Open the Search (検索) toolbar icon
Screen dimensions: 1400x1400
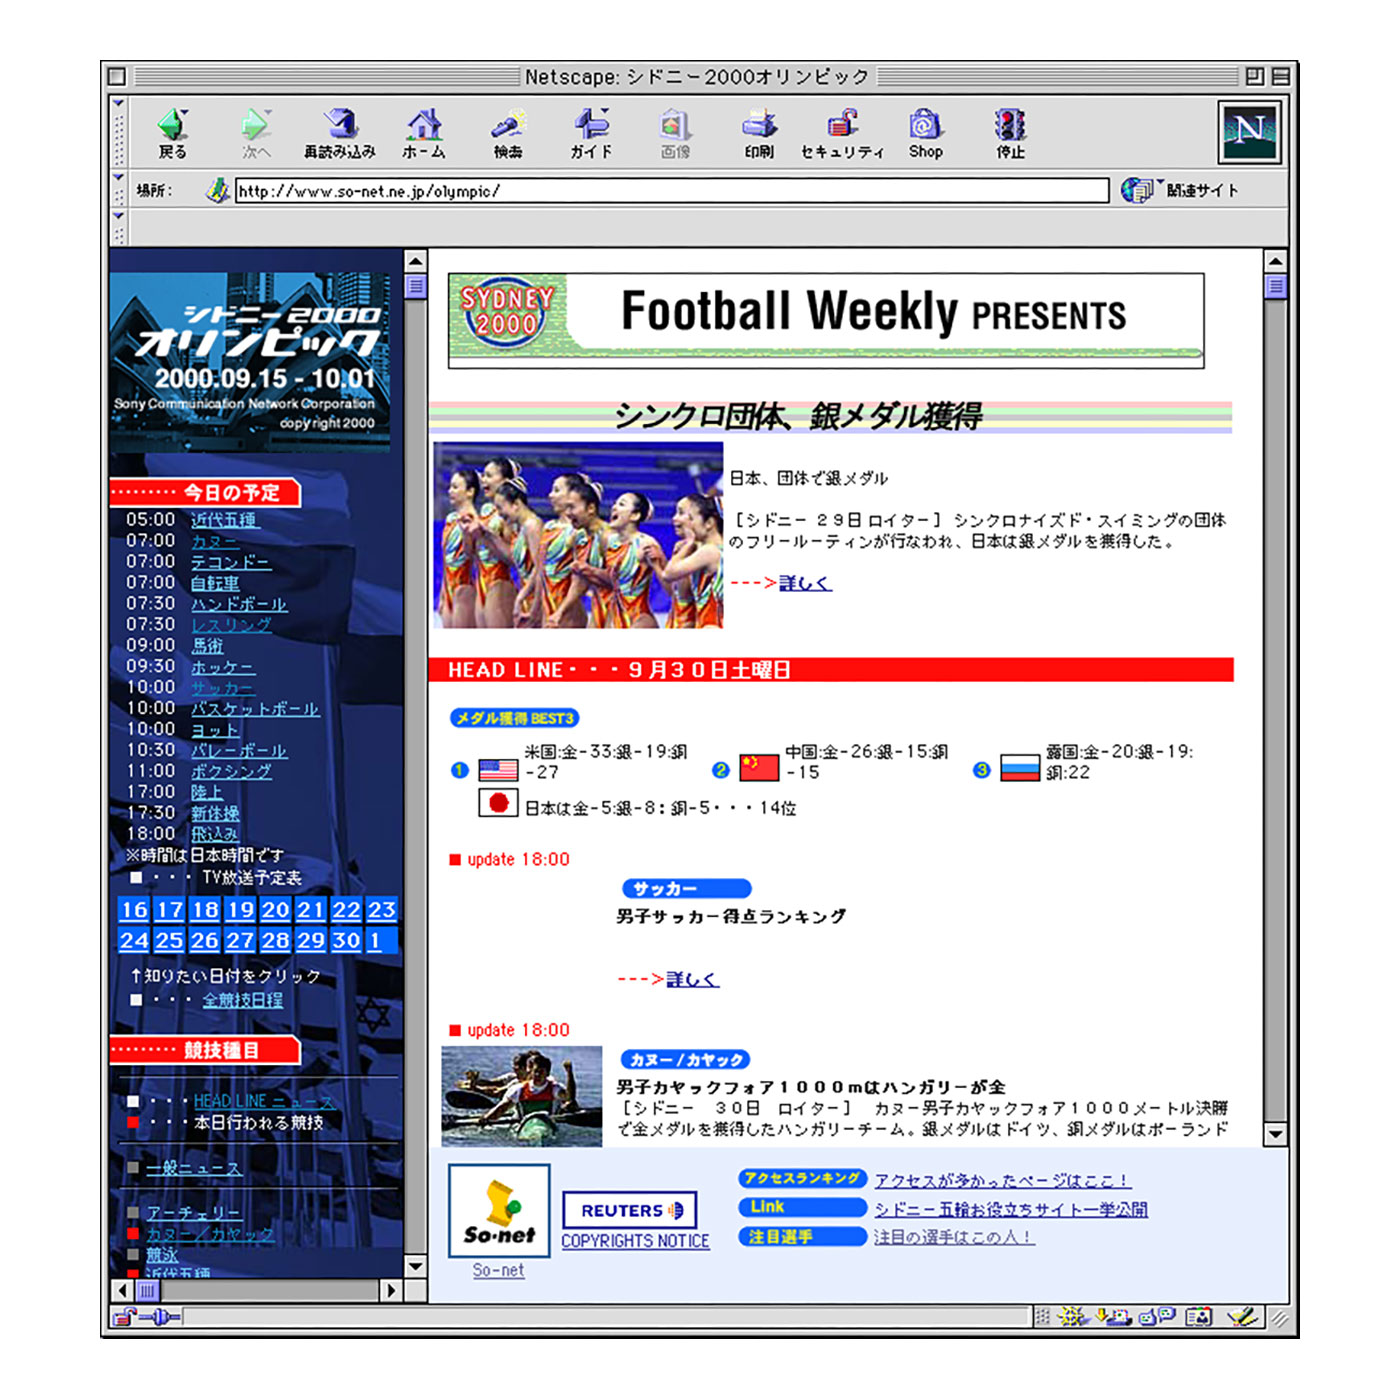pyautogui.click(x=508, y=132)
